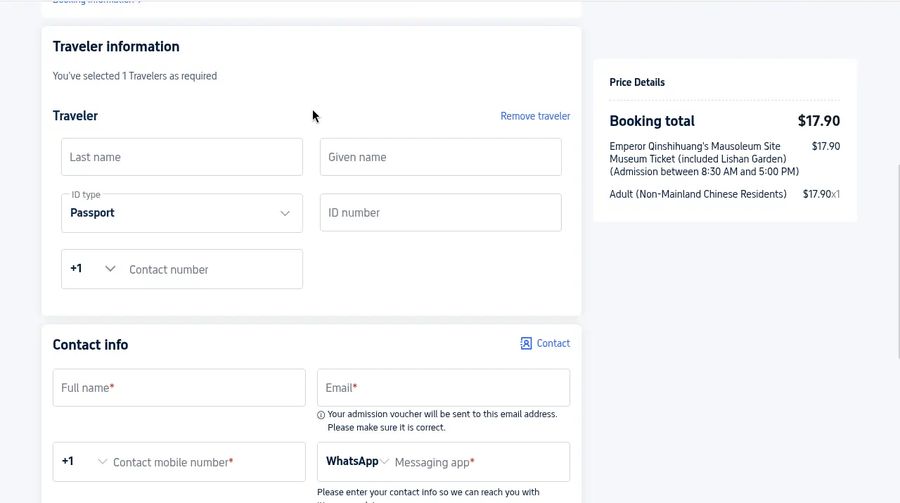Open the traveler country code +1 dropdown
900x503 pixels.
click(x=93, y=269)
